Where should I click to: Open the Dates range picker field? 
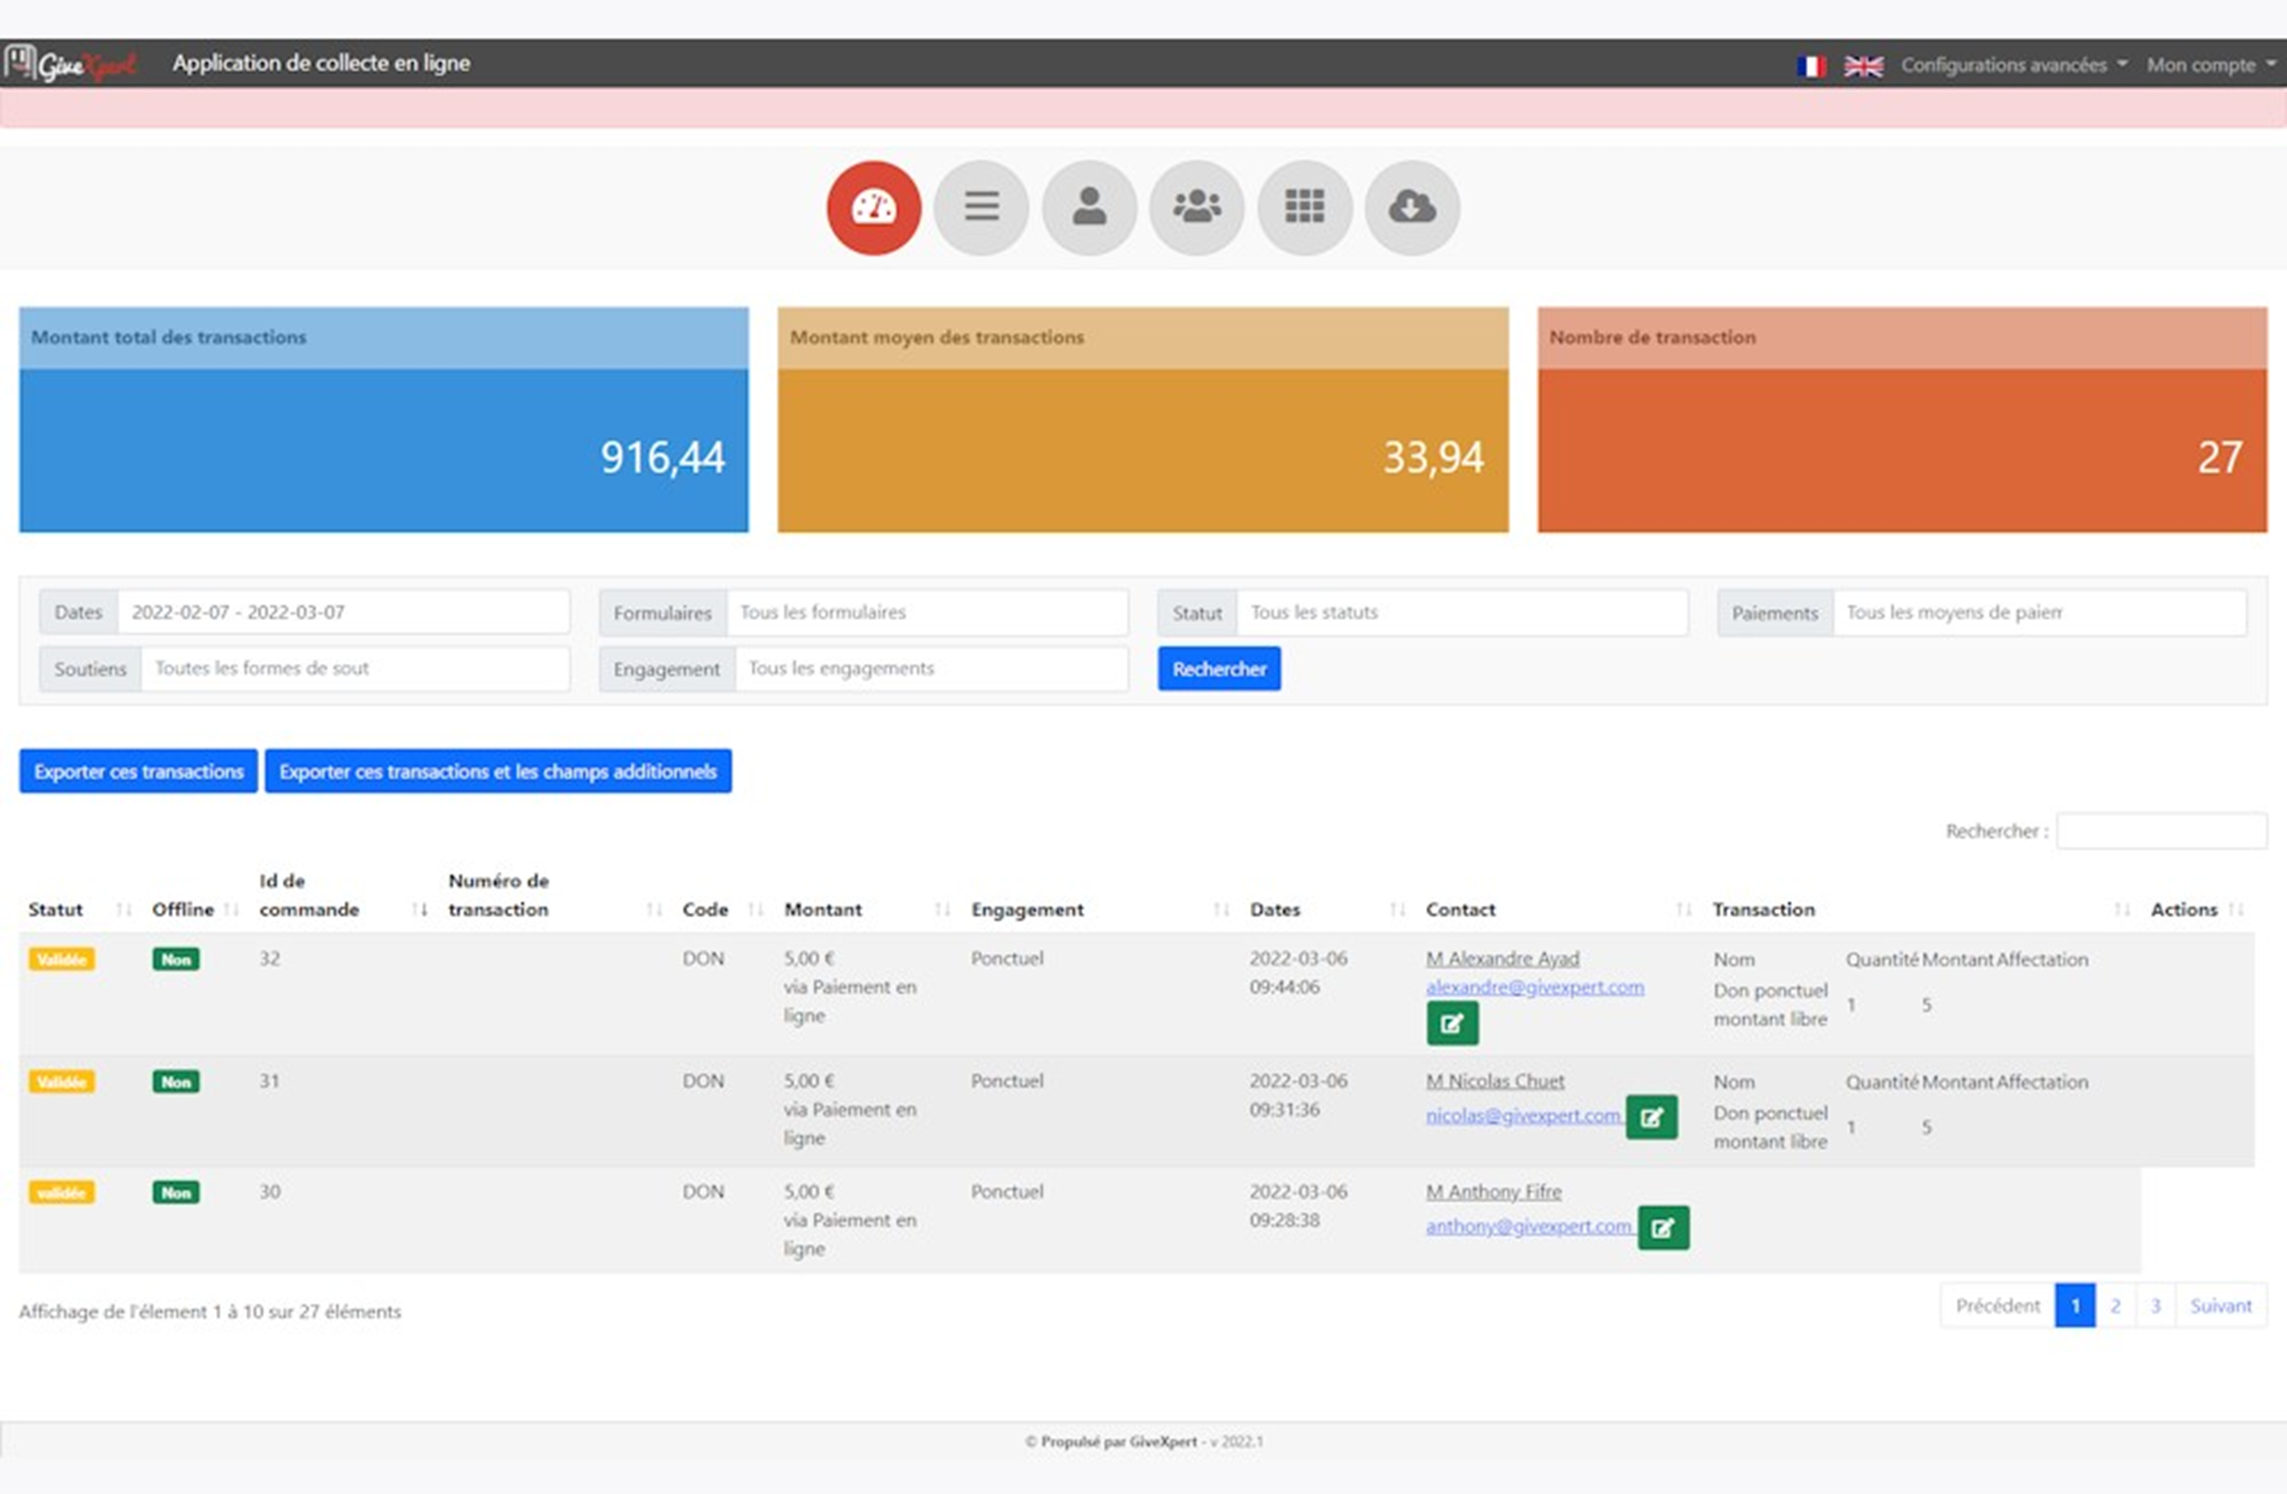pos(343,612)
